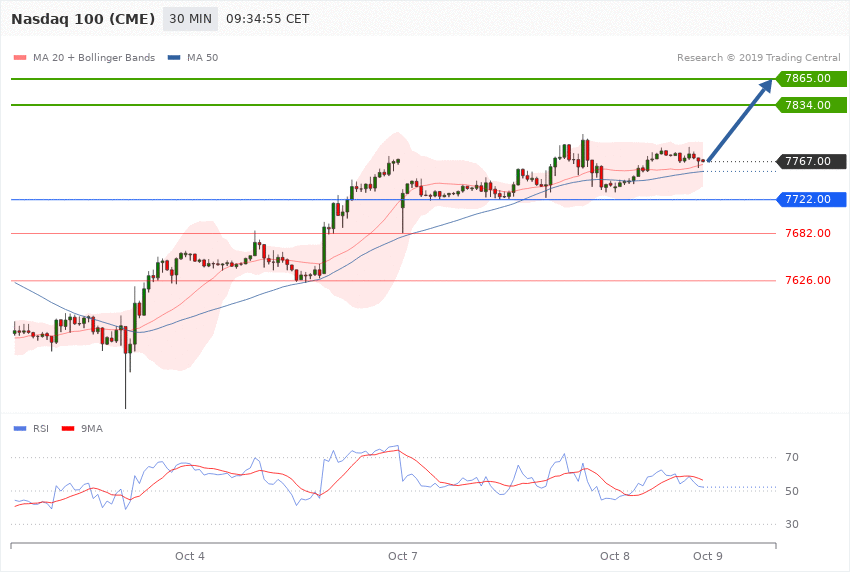Click the 7834.00 resistance price label
Image resolution: width=850 pixels, height=576 pixels.
(x=812, y=105)
